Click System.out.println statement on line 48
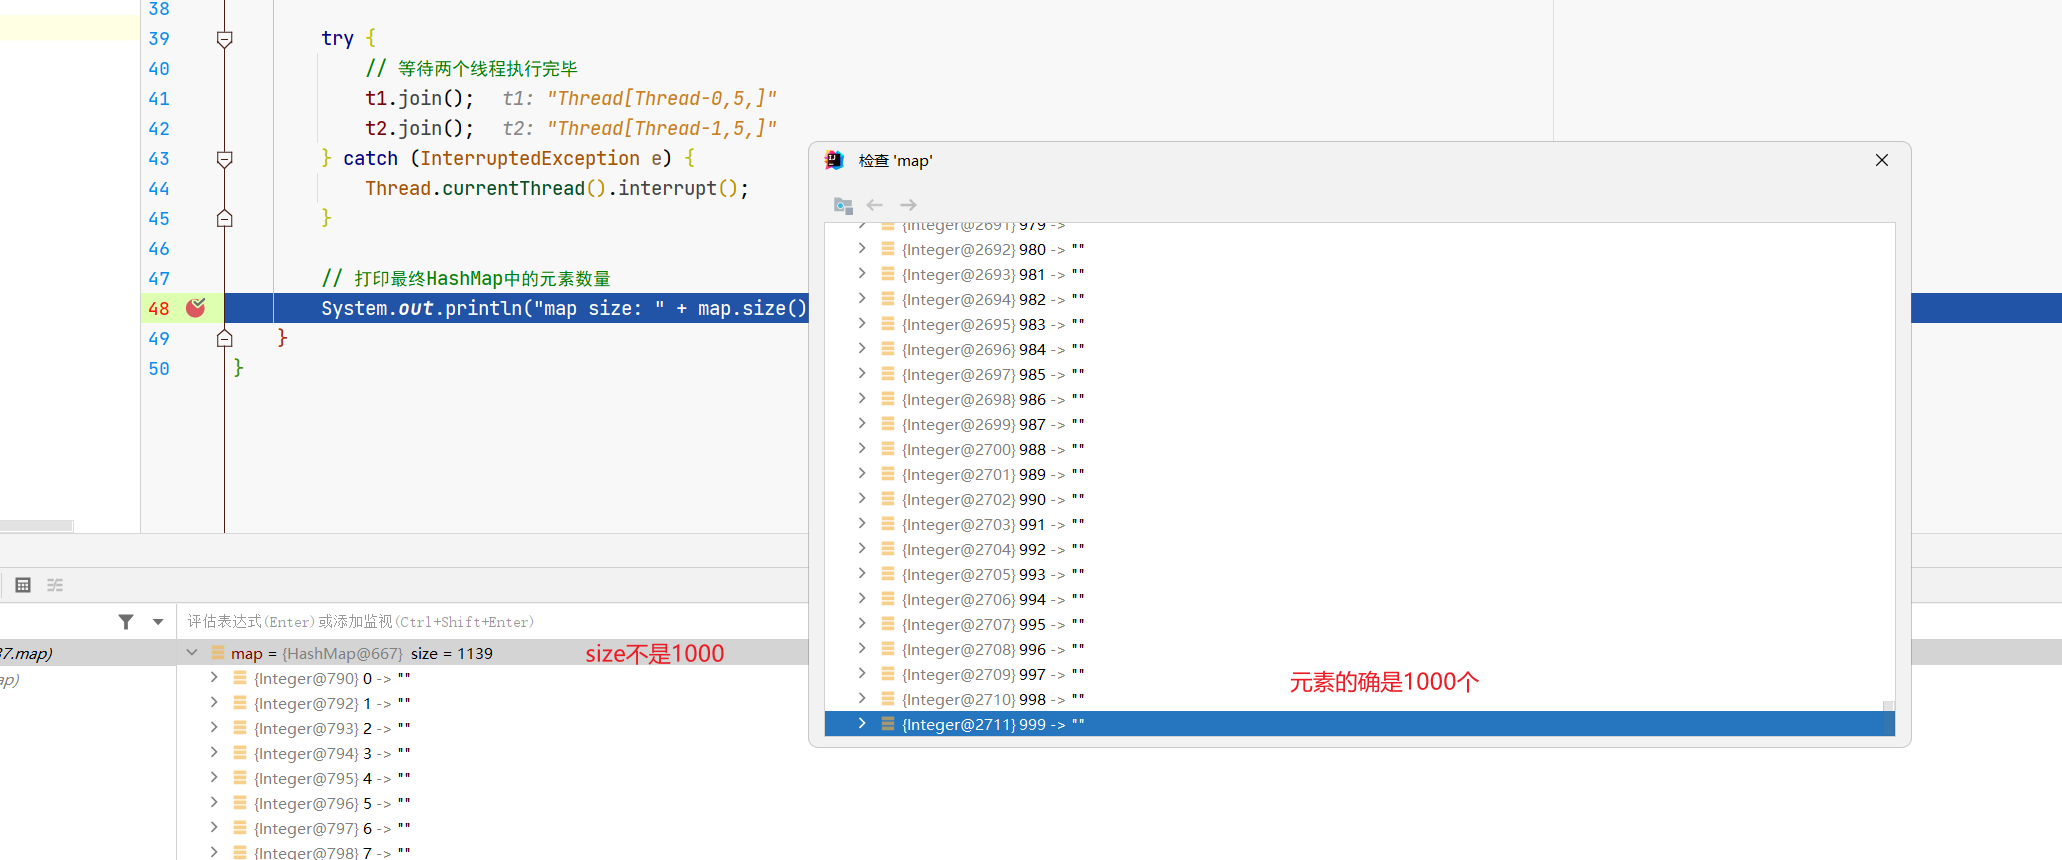 point(564,308)
